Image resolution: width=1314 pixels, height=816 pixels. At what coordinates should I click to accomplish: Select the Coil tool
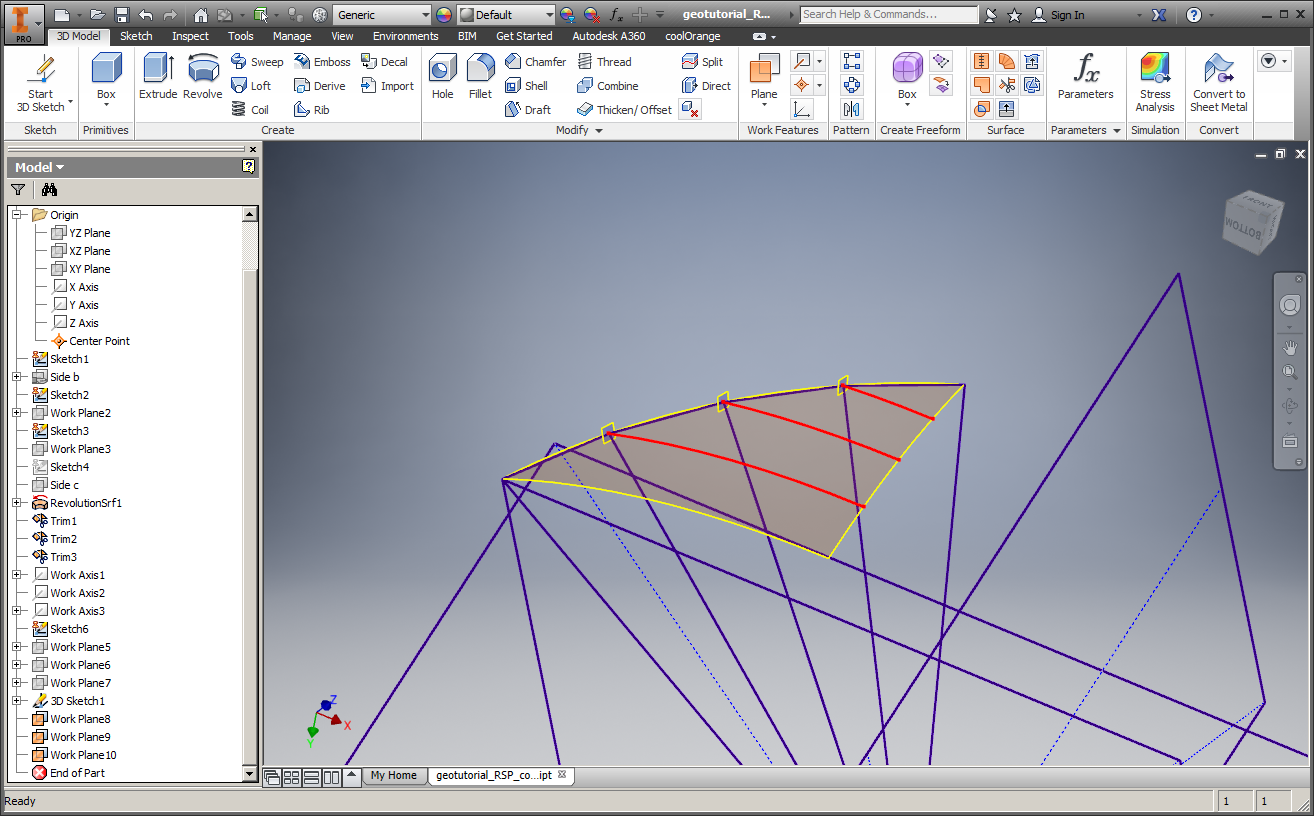[x=250, y=110]
